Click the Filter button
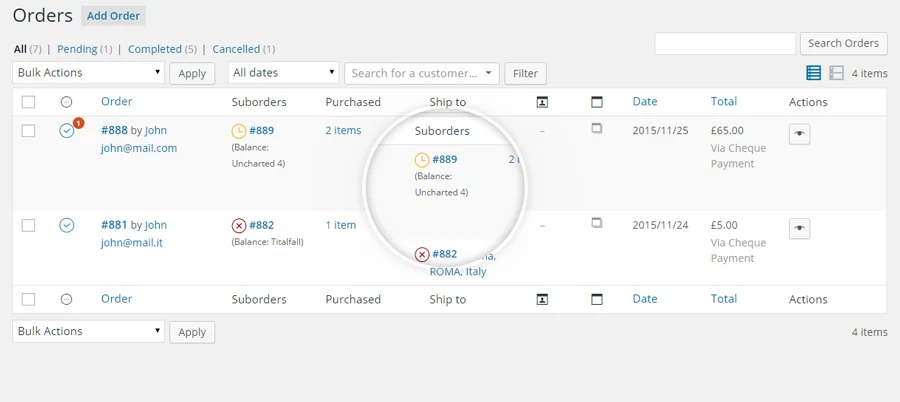900x402 pixels. click(525, 74)
